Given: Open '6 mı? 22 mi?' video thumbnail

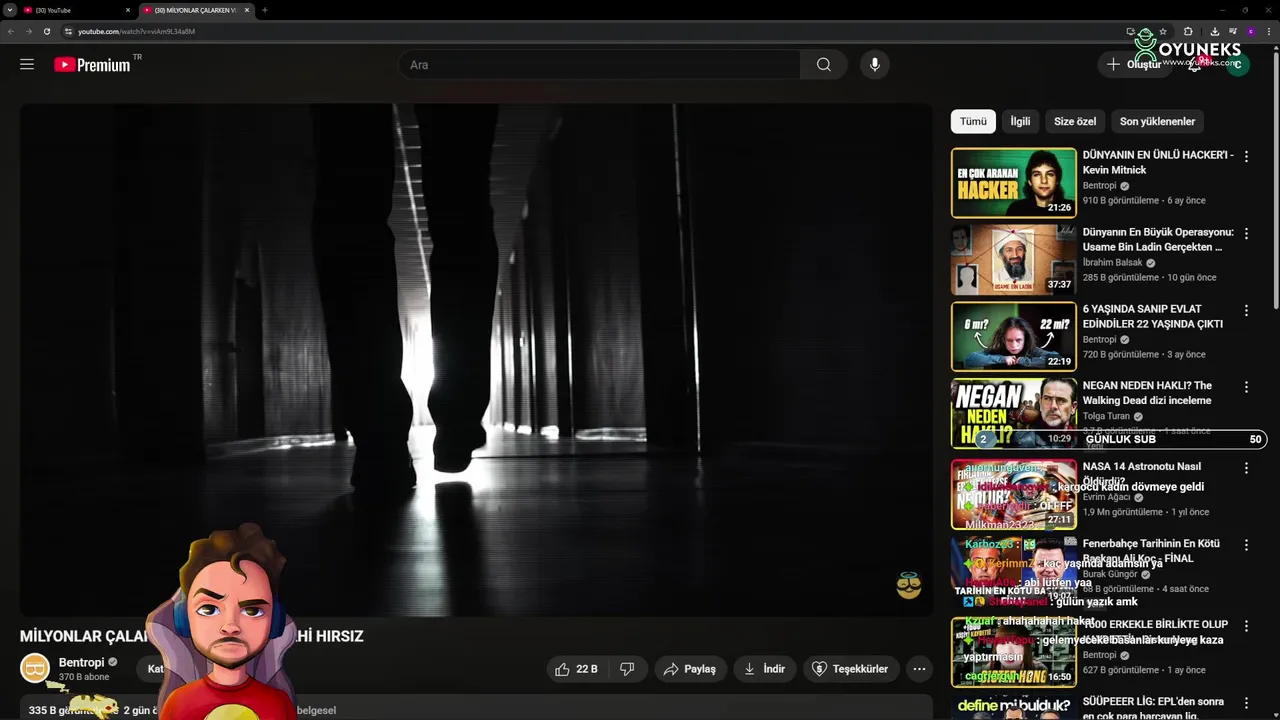Looking at the screenshot, I should pos(1013,336).
